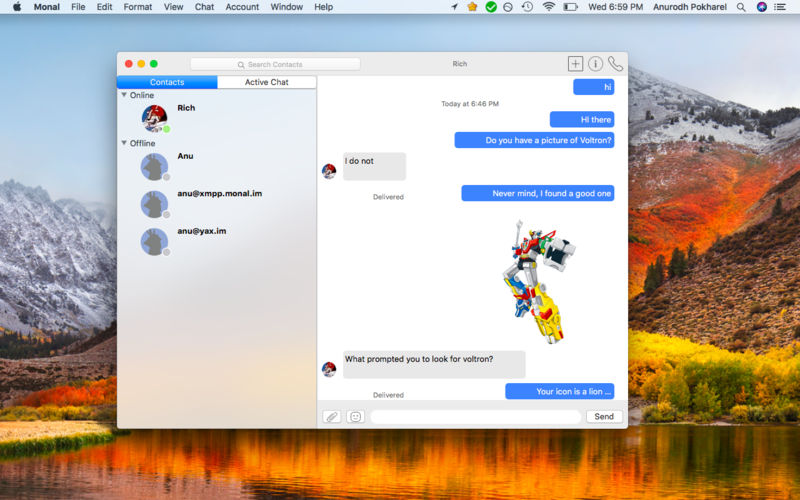The image size is (800, 500).
Task: Click the "Today at 6:46 PM" timestamp
Action: click(x=470, y=104)
